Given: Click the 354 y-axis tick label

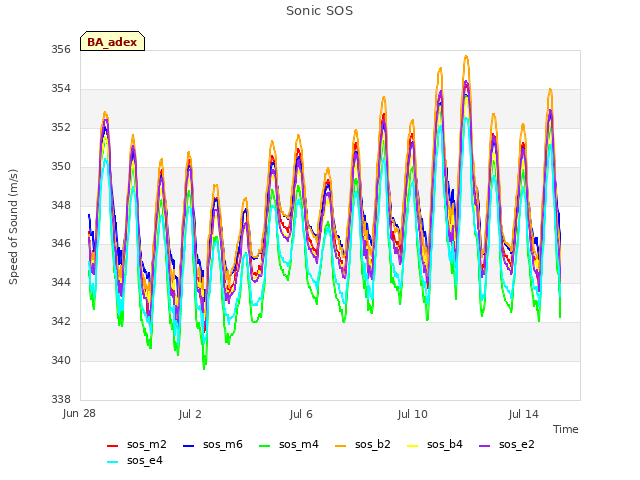Looking at the screenshot, I should (x=61, y=88).
